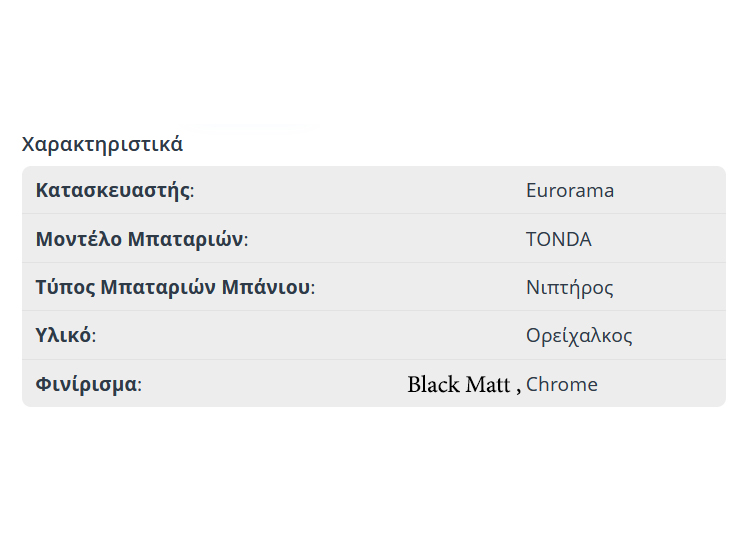Click the colon after Φινίρισμα
Image resolution: width=737 pixels, height=537 pixels.
(139, 386)
